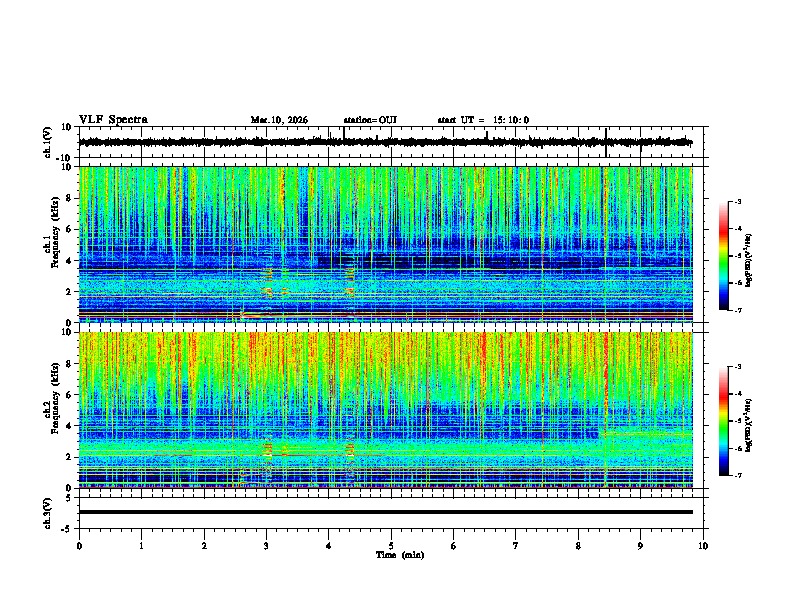This screenshot has height=612, width=792.
Task: Click the "ch.2 Frequency (kHz)" axis label
Action: (x=53, y=398)
